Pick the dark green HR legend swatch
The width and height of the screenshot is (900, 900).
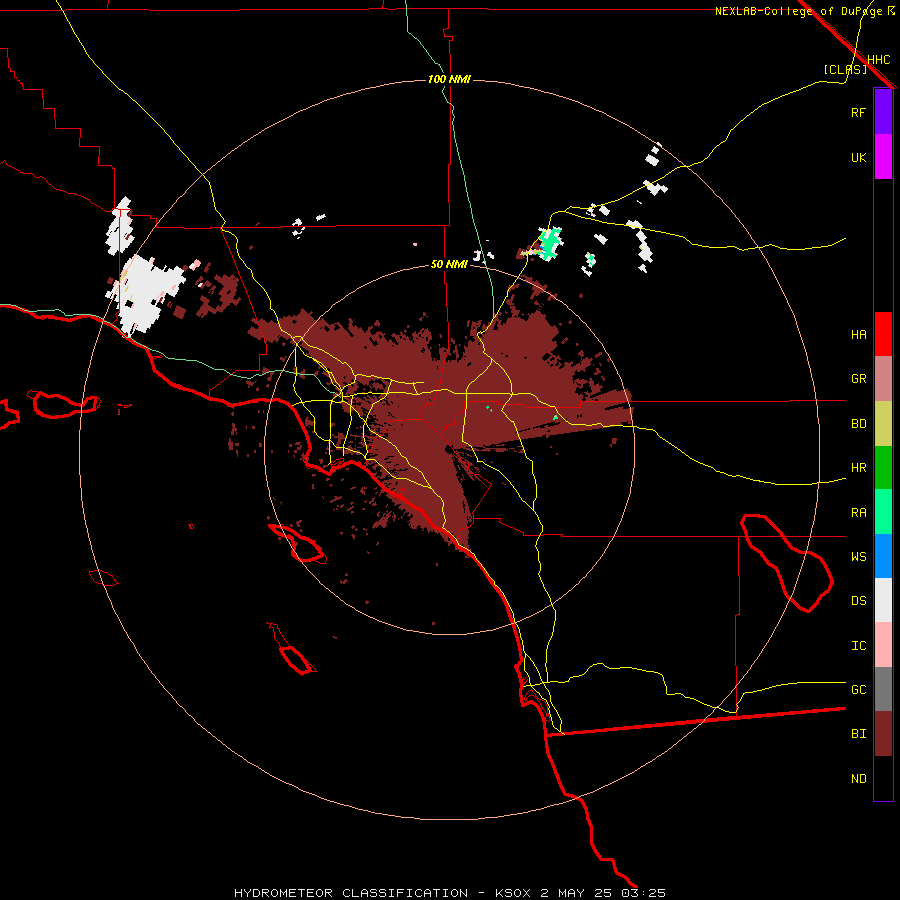883,468
